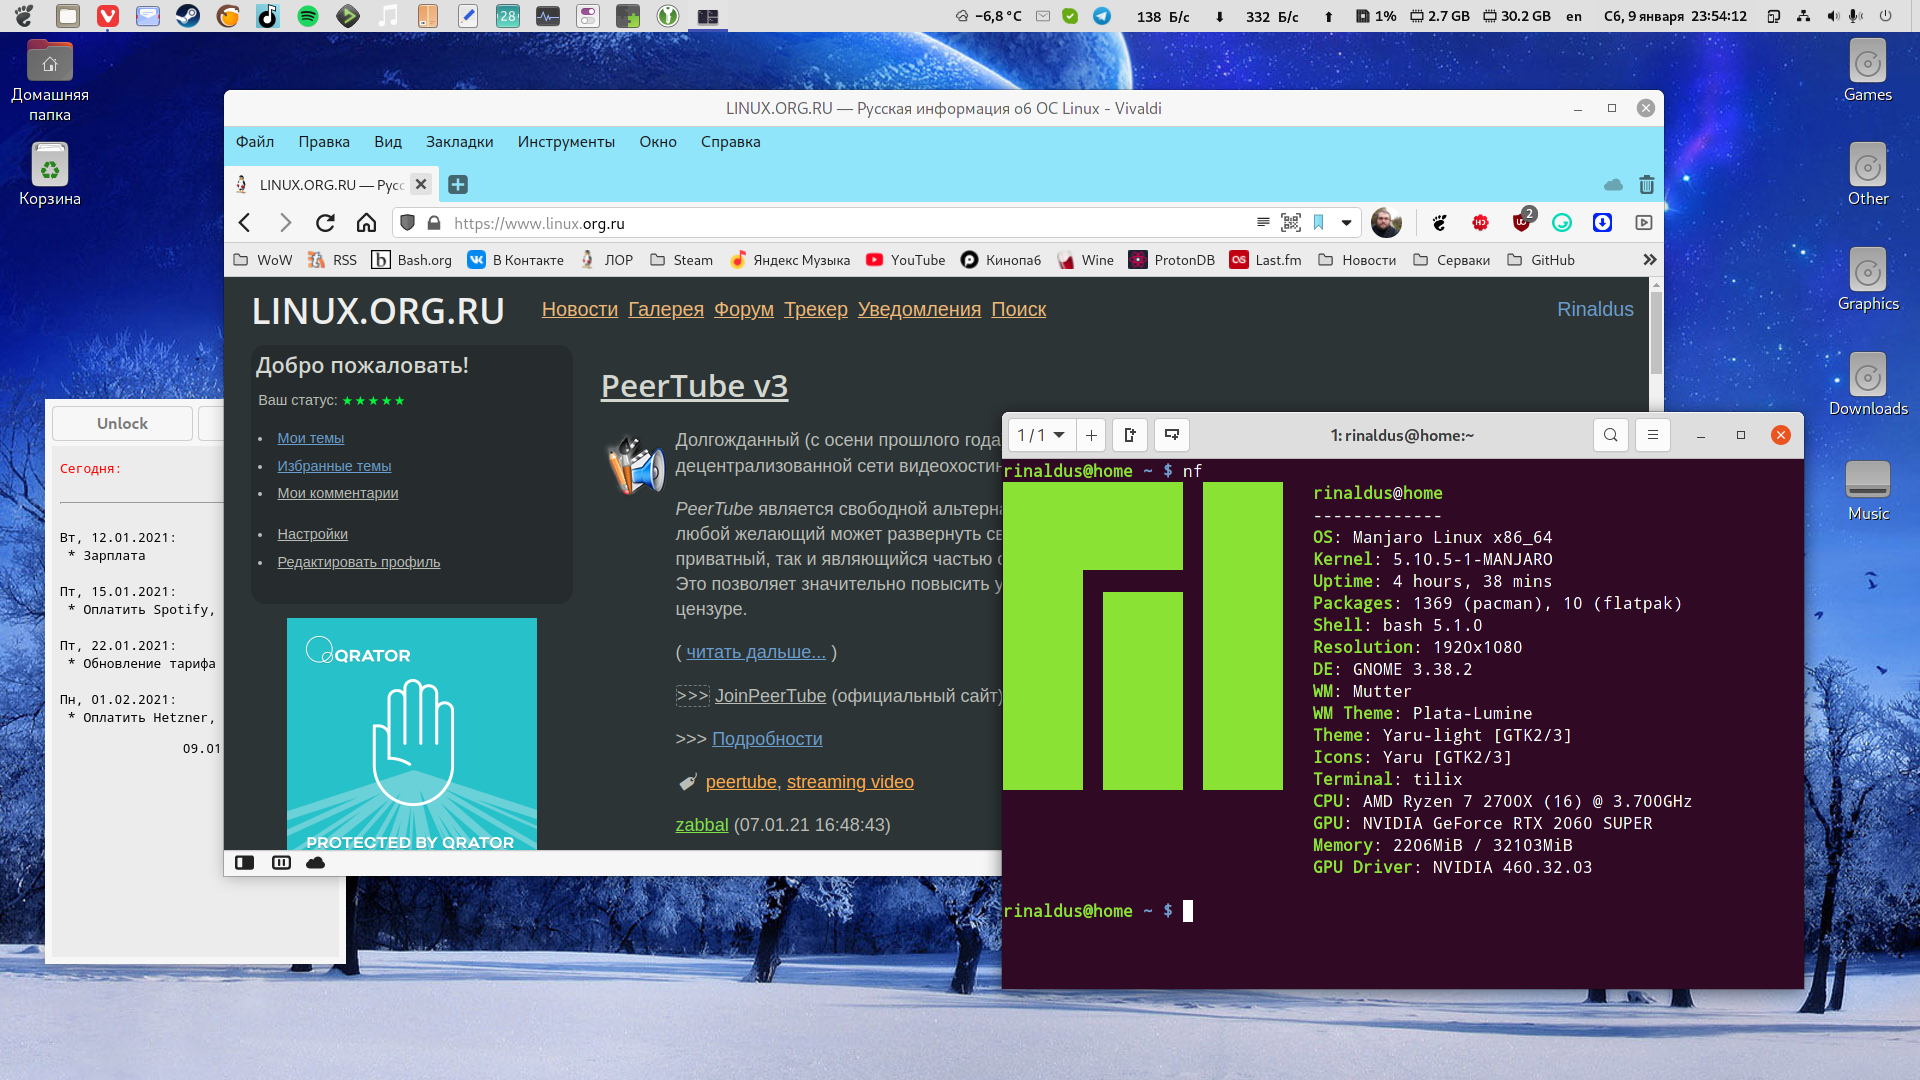Open the GitHub bookmarks folder
Image resolution: width=1920 pixels, height=1080 pixels.
tap(1541, 260)
